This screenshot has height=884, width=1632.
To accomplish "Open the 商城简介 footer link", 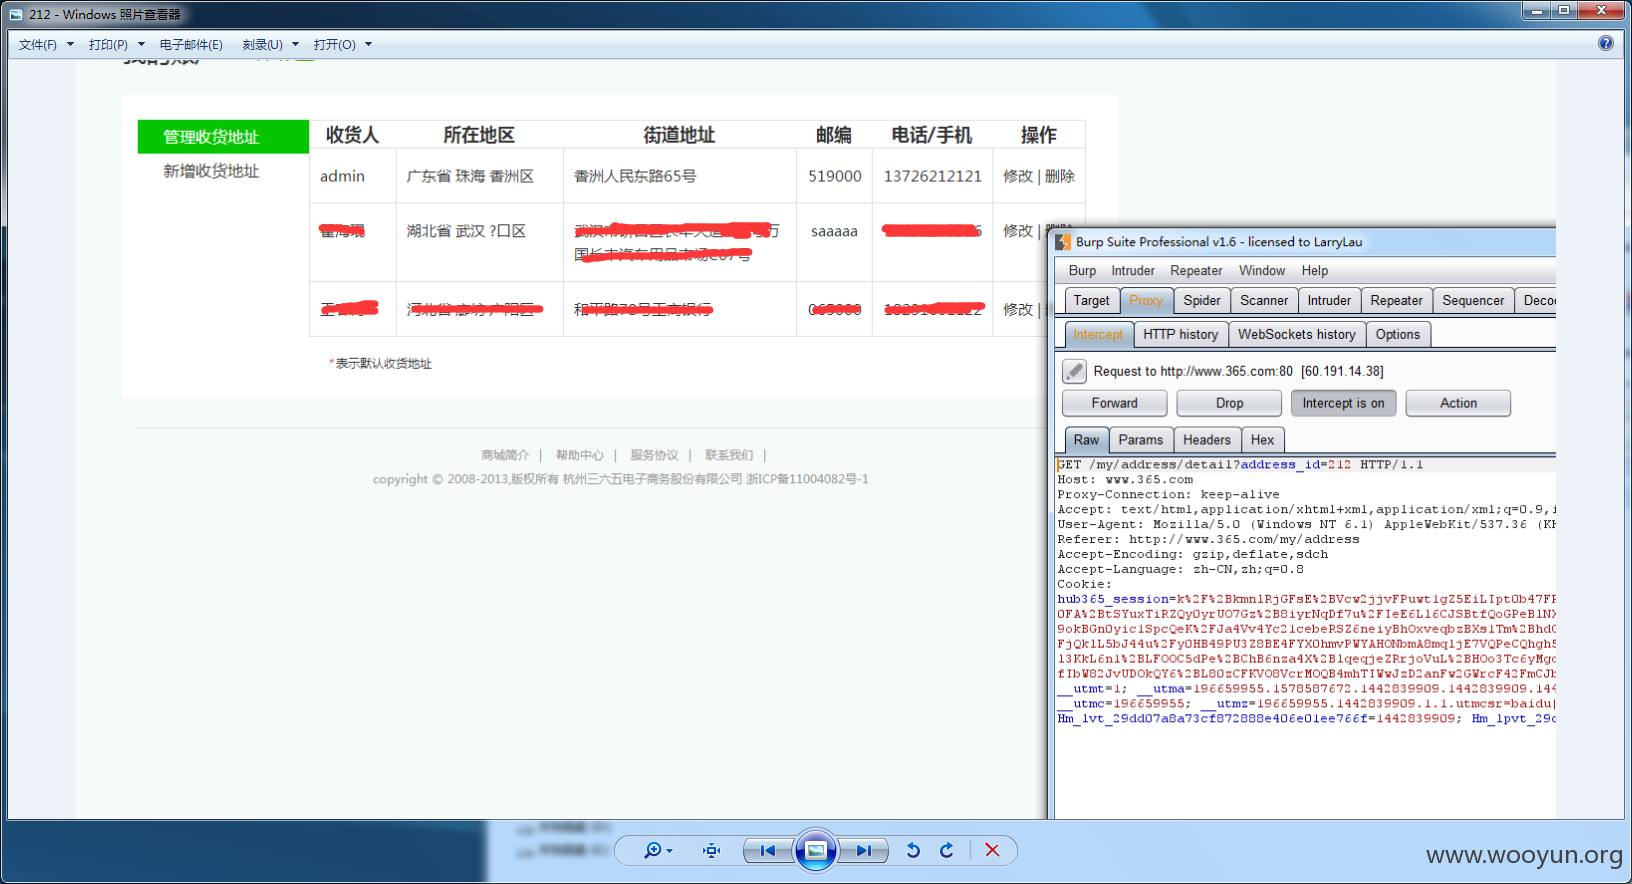I will (x=505, y=455).
